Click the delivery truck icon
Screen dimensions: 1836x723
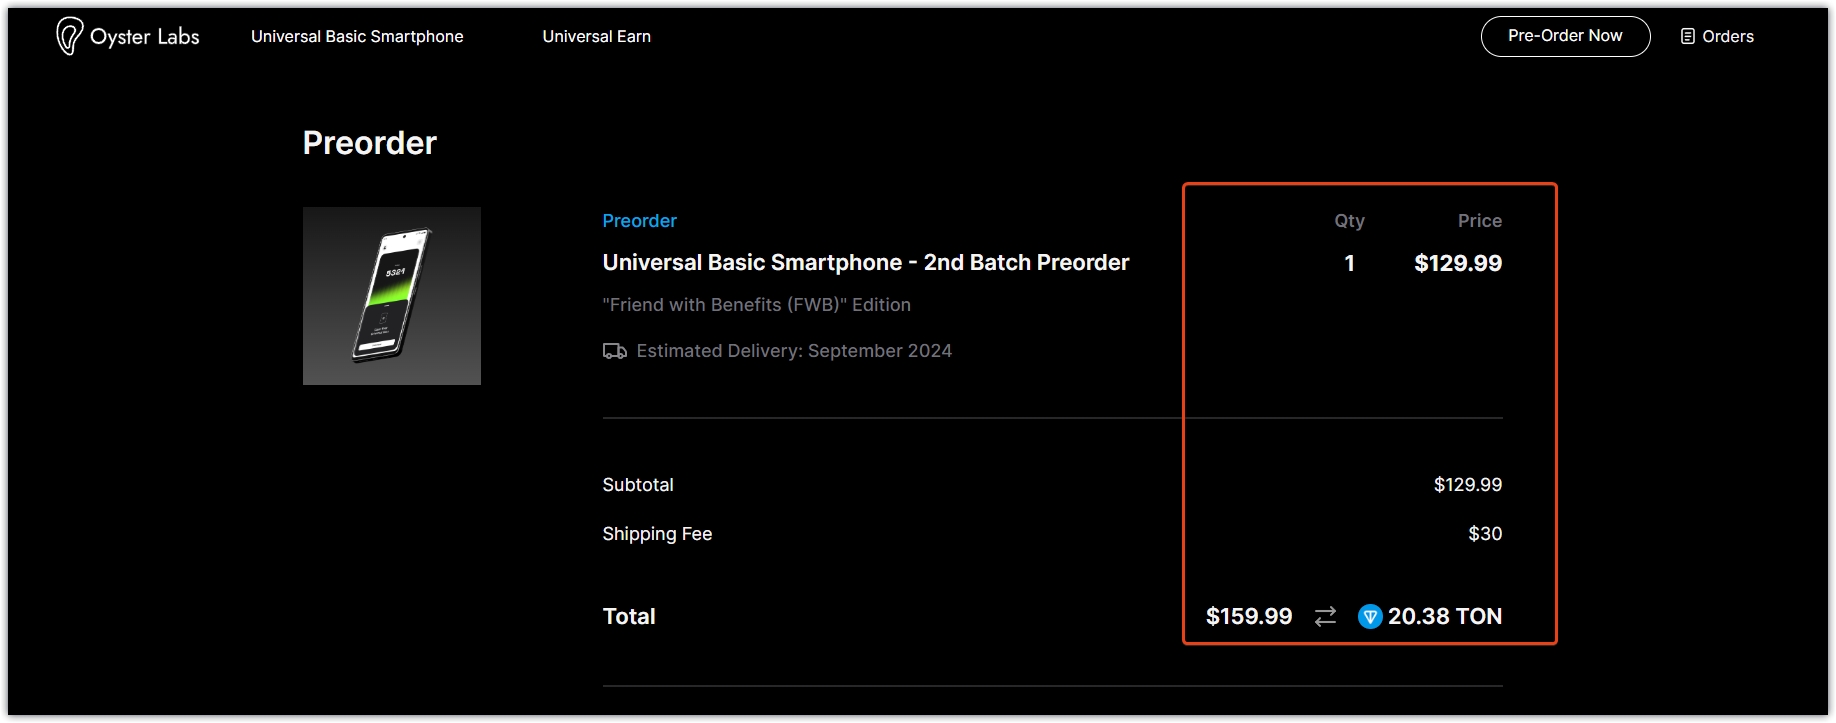[x=615, y=351]
